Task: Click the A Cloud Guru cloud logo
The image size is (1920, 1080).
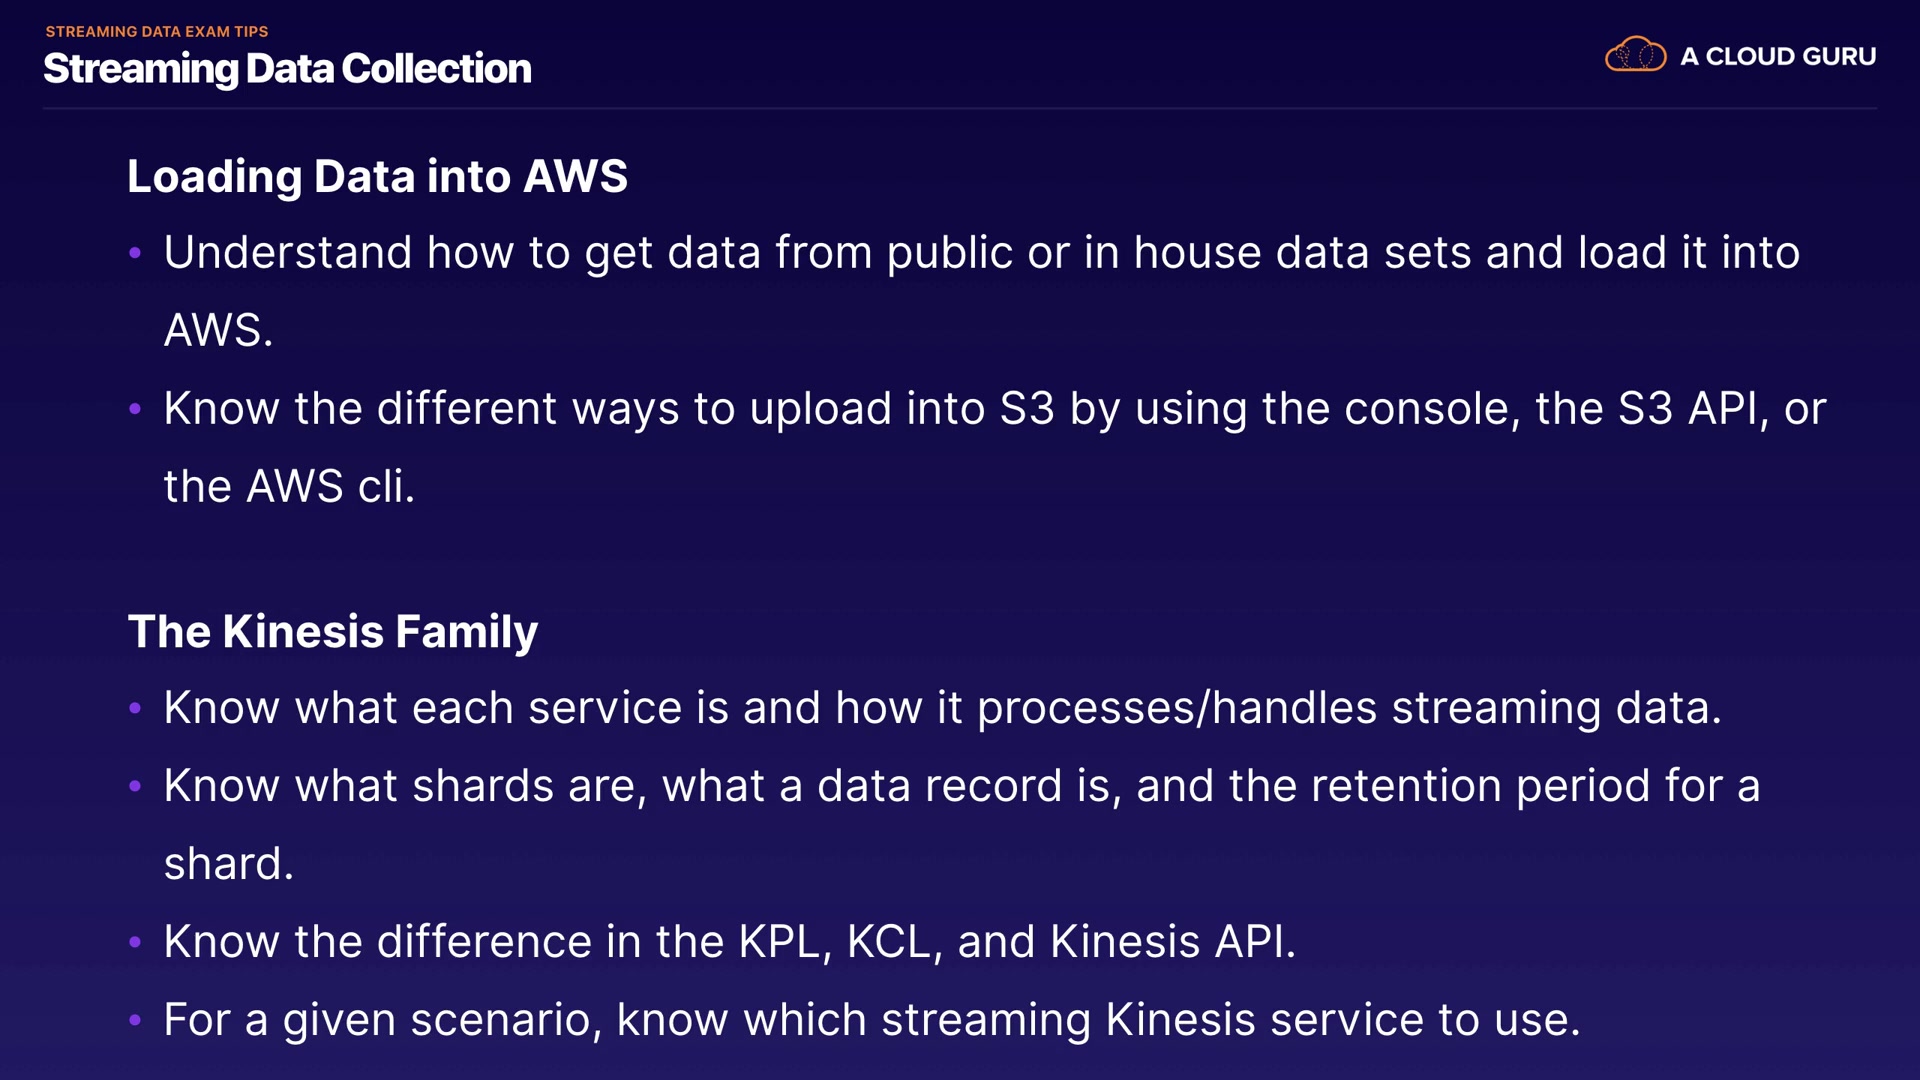Action: (x=1635, y=55)
